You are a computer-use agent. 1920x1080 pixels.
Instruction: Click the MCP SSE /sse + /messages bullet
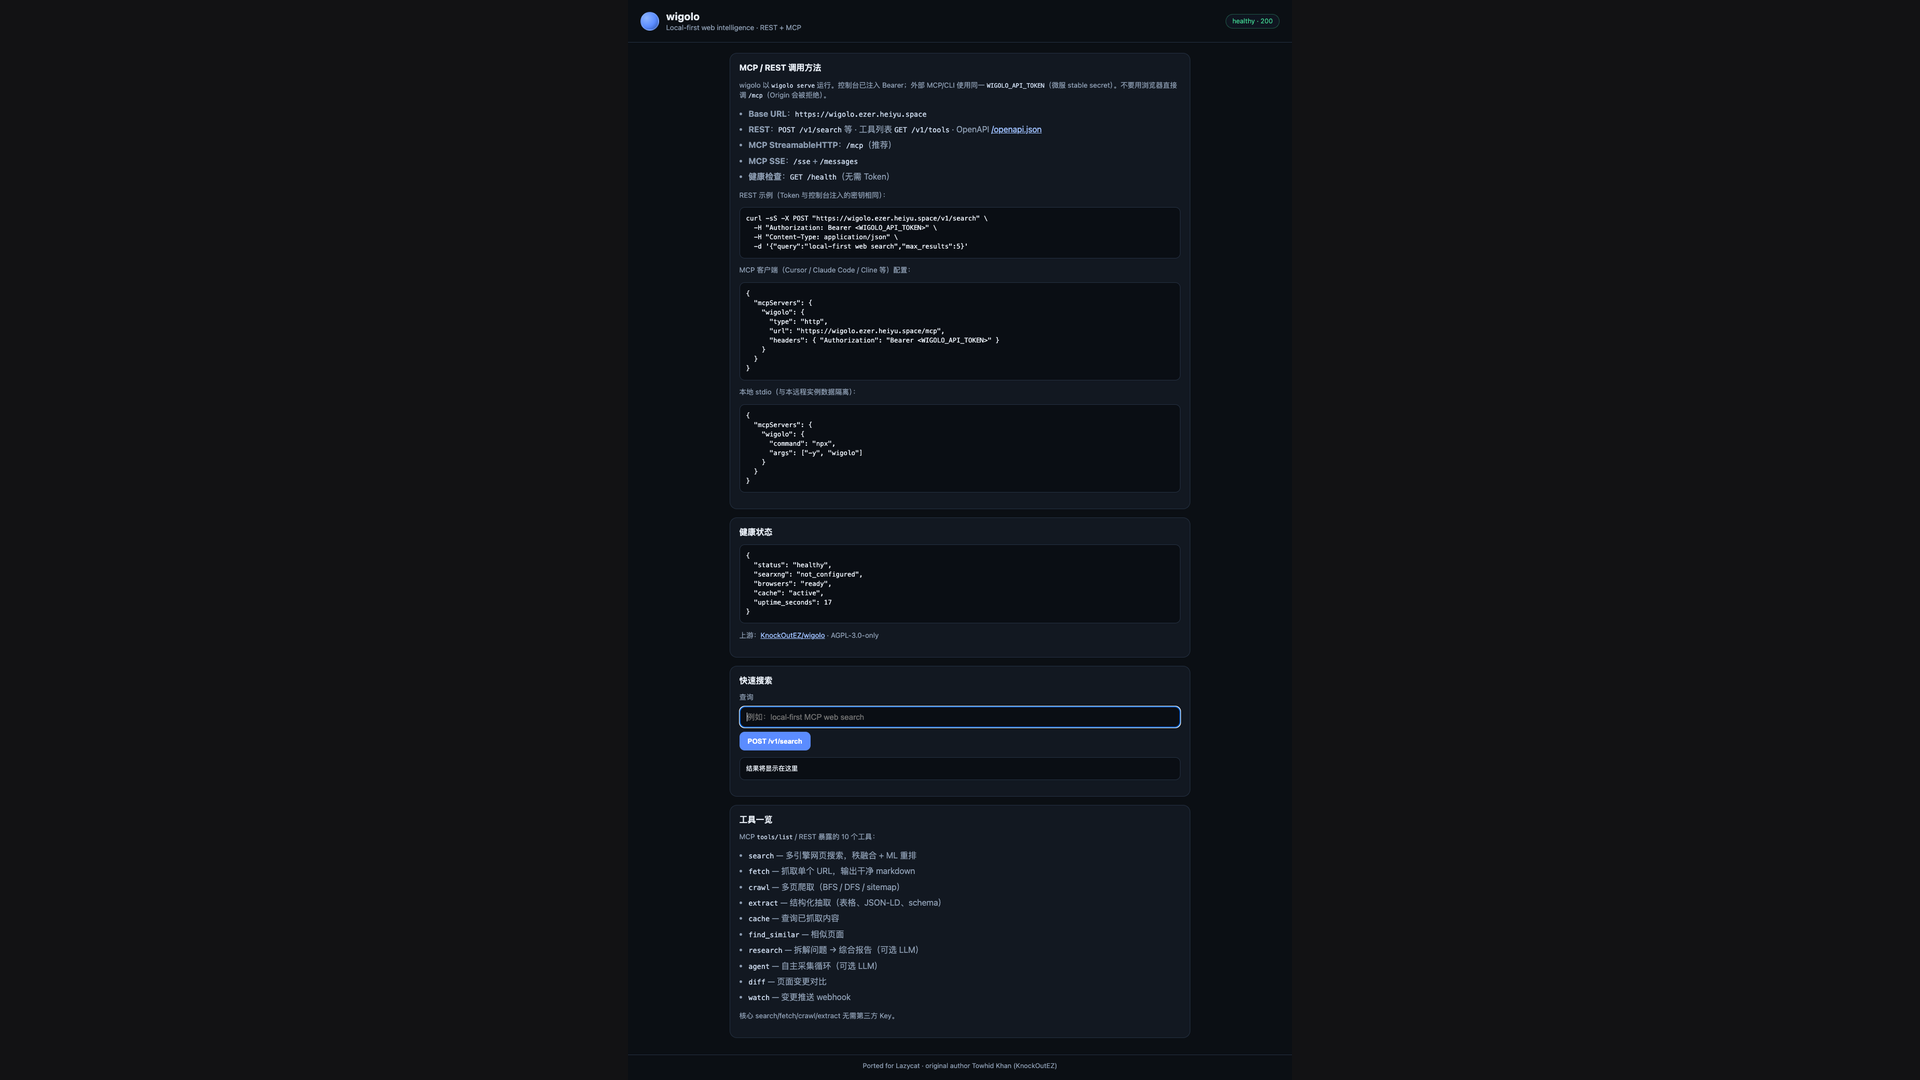[803, 161]
